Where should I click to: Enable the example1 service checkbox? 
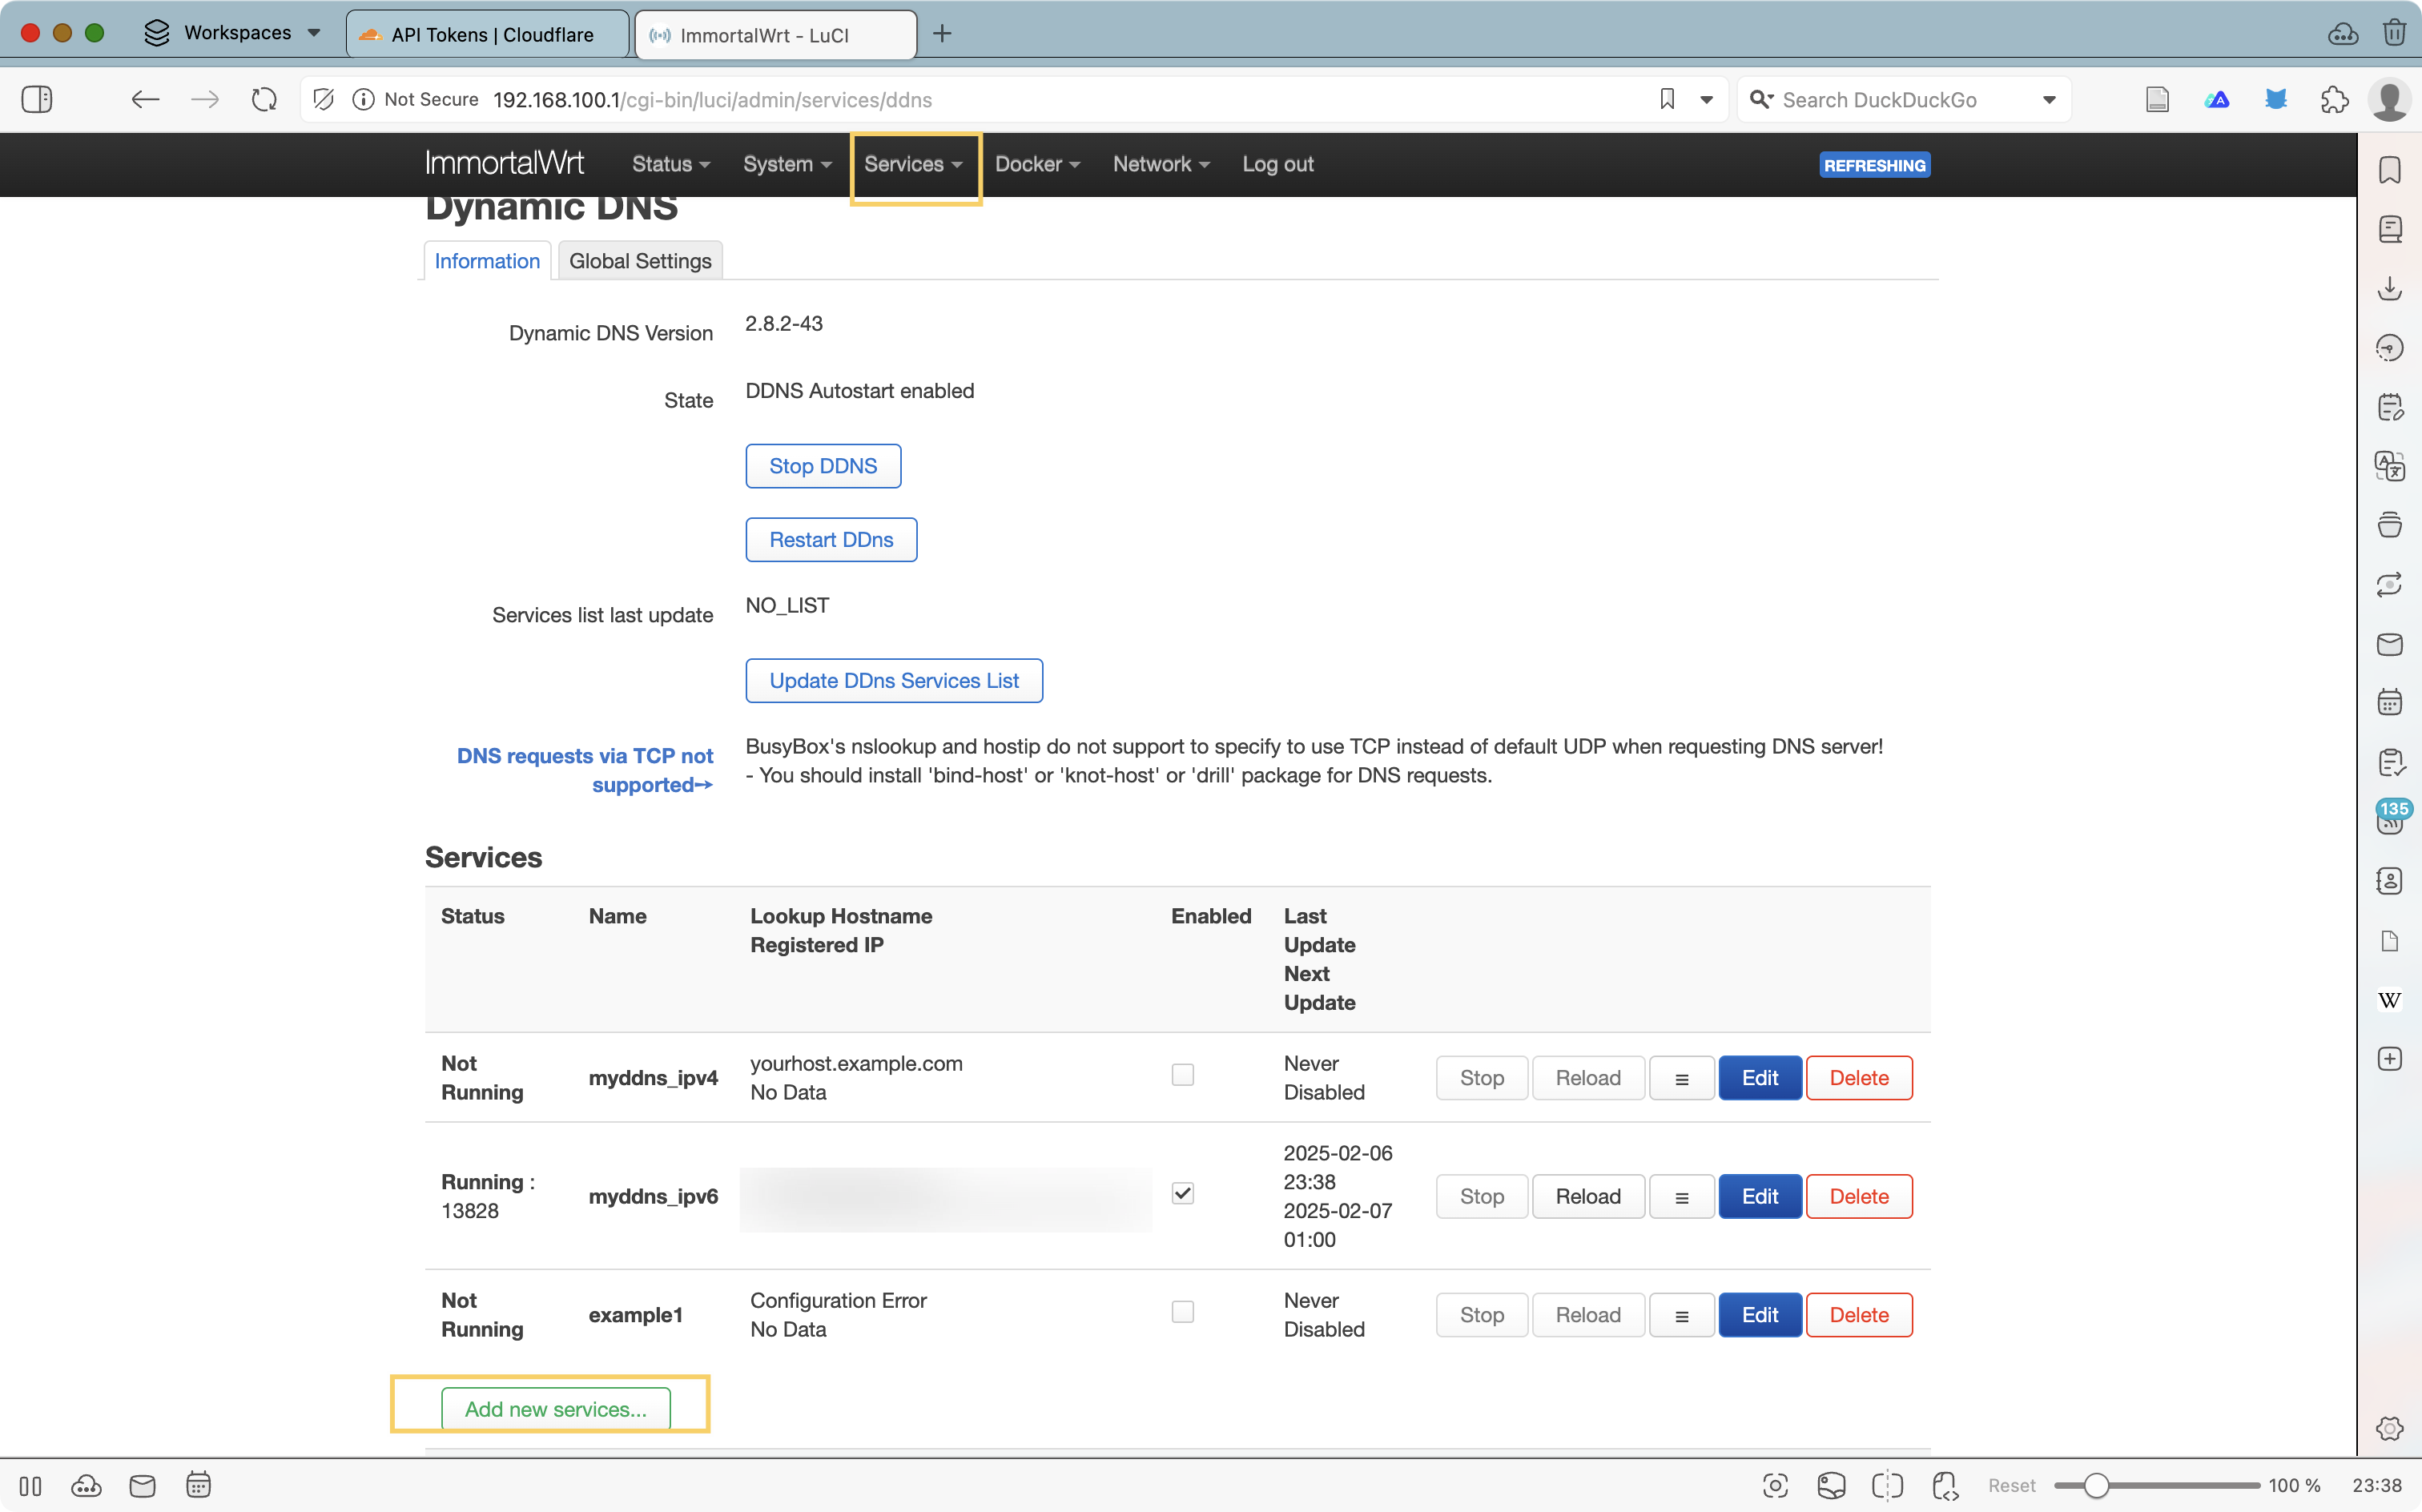click(x=1182, y=1312)
